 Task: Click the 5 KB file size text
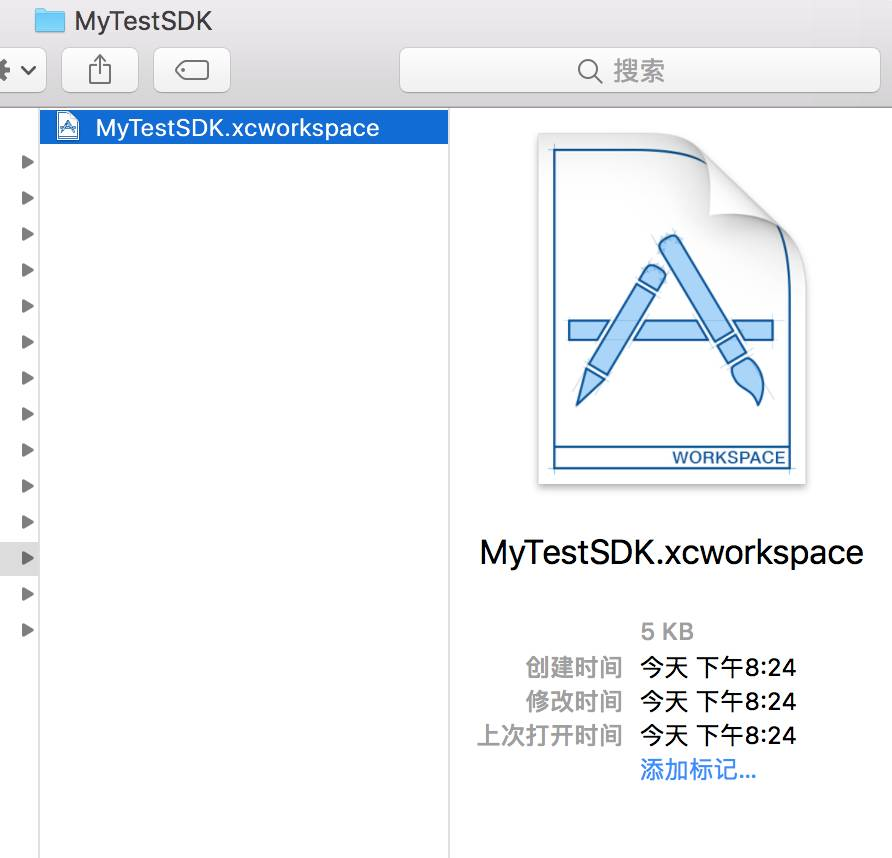tap(667, 632)
